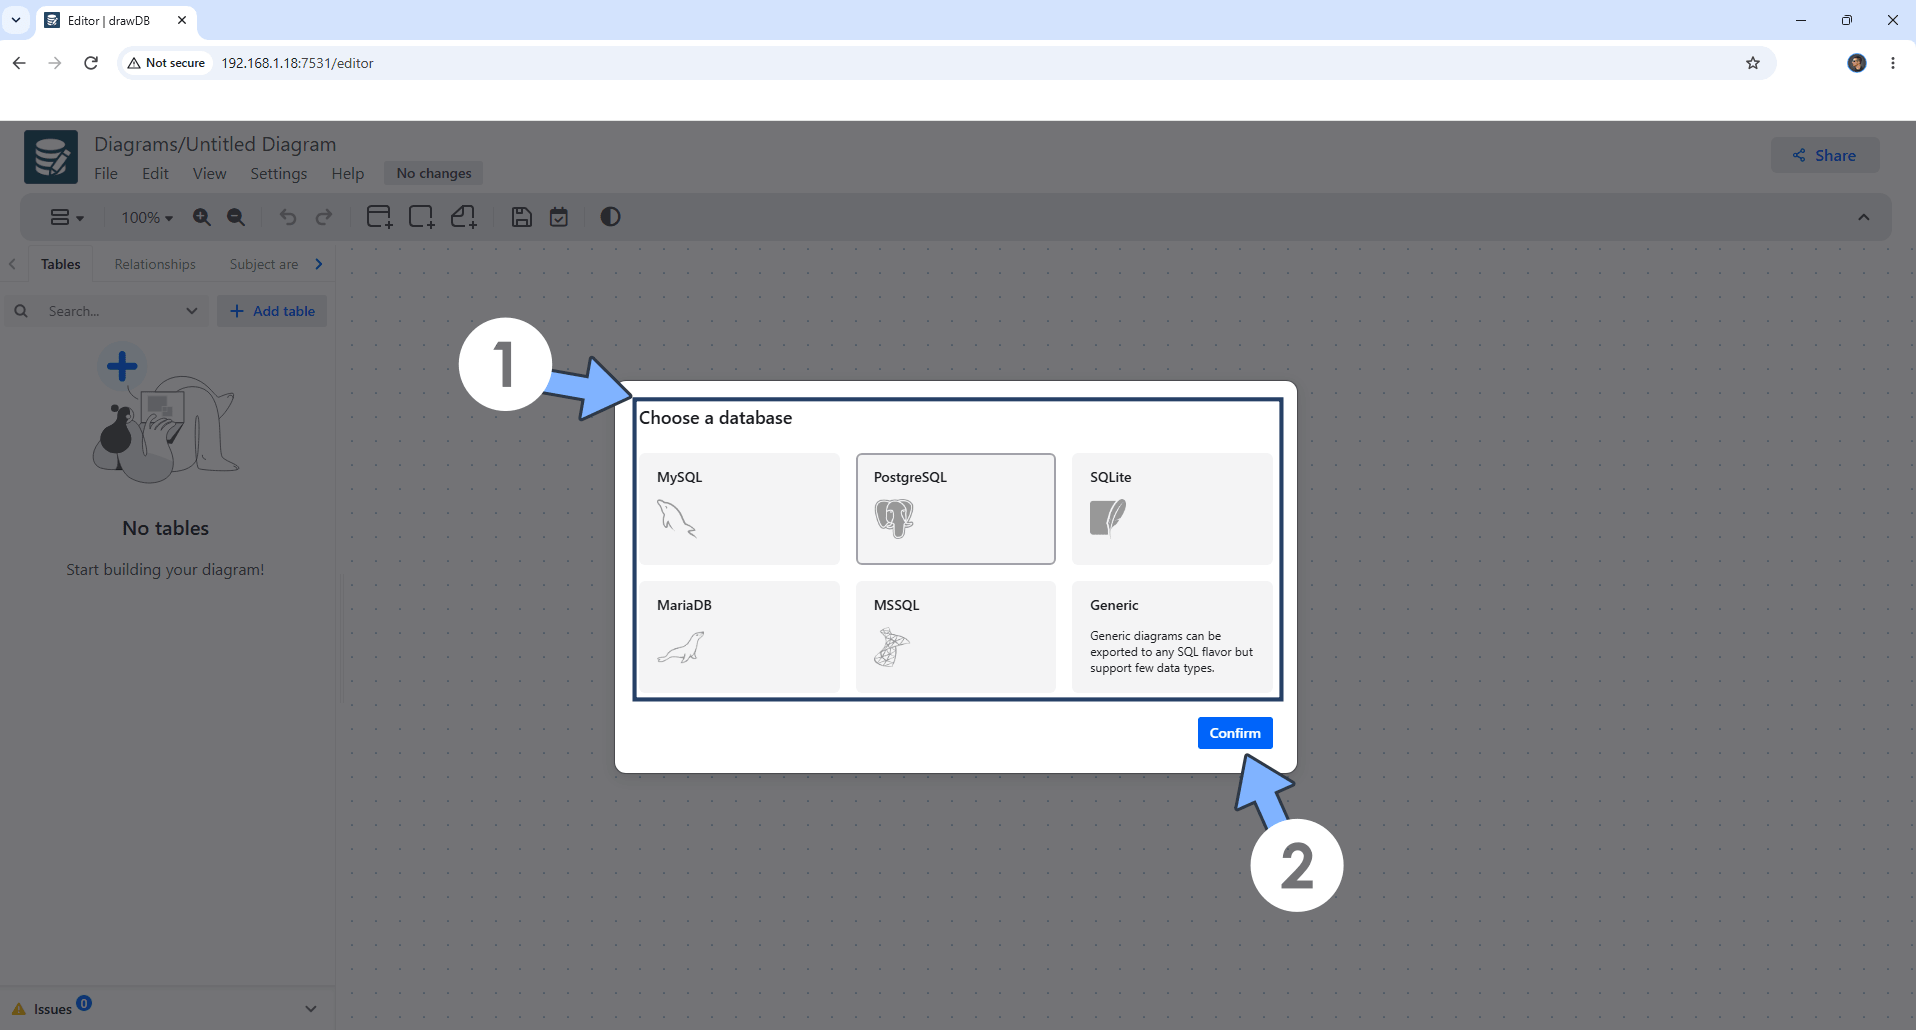Click the add note toolbar icon
The height and width of the screenshot is (1030, 1916).
coord(464,217)
